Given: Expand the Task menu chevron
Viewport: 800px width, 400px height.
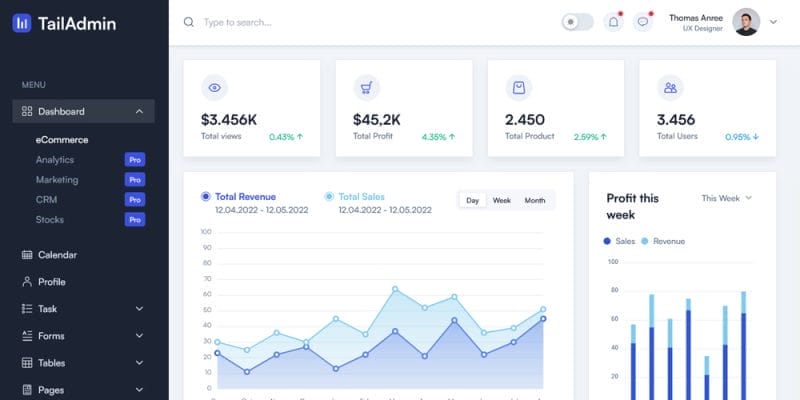Looking at the screenshot, I should (139, 309).
